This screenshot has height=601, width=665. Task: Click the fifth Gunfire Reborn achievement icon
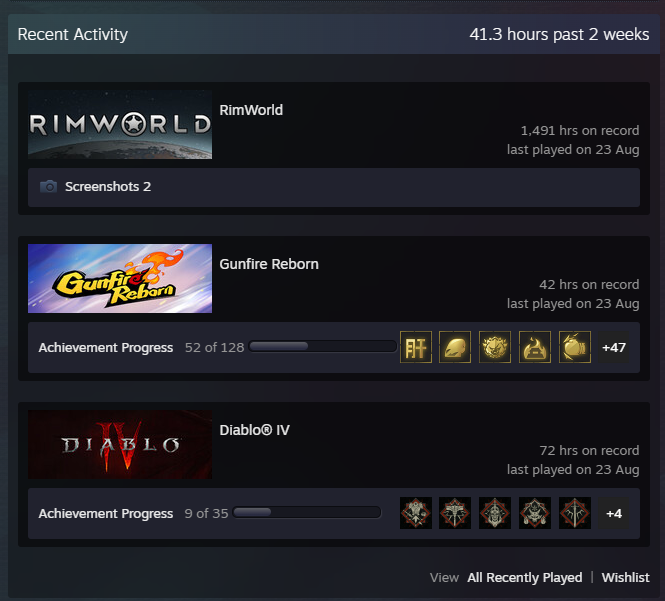click(x=575, y=347)
